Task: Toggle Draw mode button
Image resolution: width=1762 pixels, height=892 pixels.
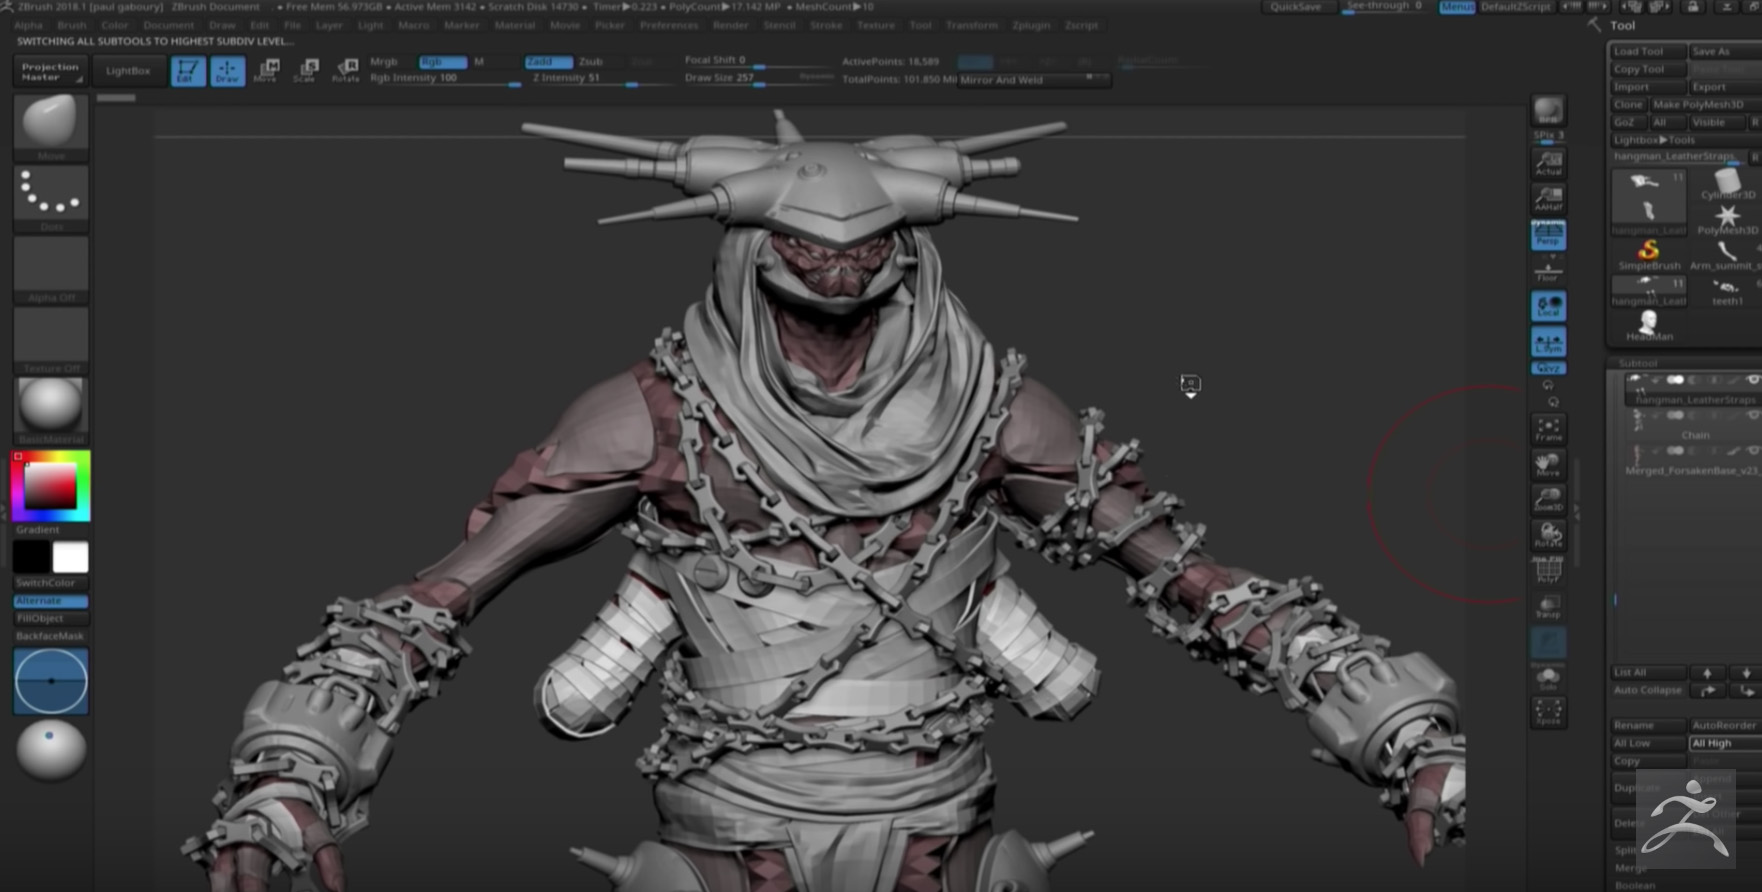Action: [x=228, y=71]
